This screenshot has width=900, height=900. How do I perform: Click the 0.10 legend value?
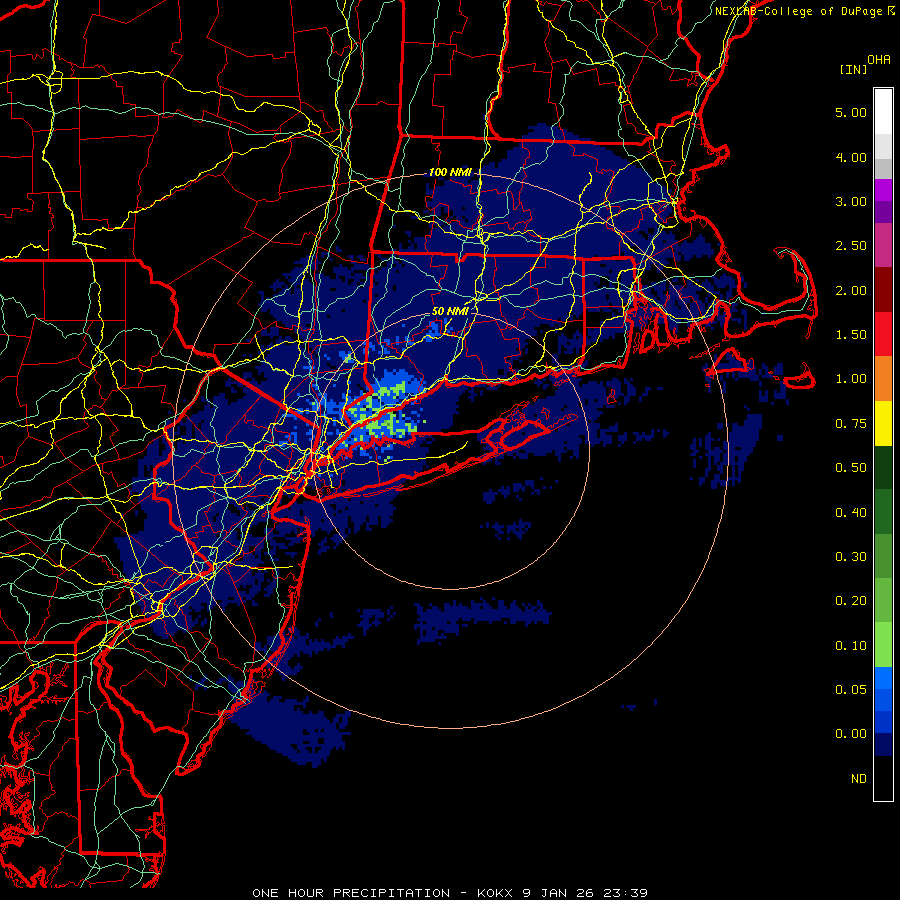[x=851, y=646]
